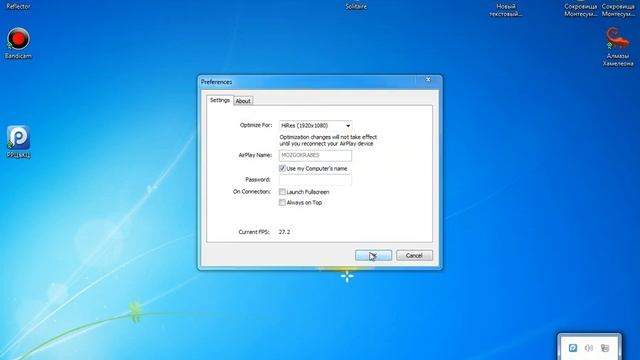Click the Optimization changes notice text
The image size is (640, 360).
tap(328, 140)
